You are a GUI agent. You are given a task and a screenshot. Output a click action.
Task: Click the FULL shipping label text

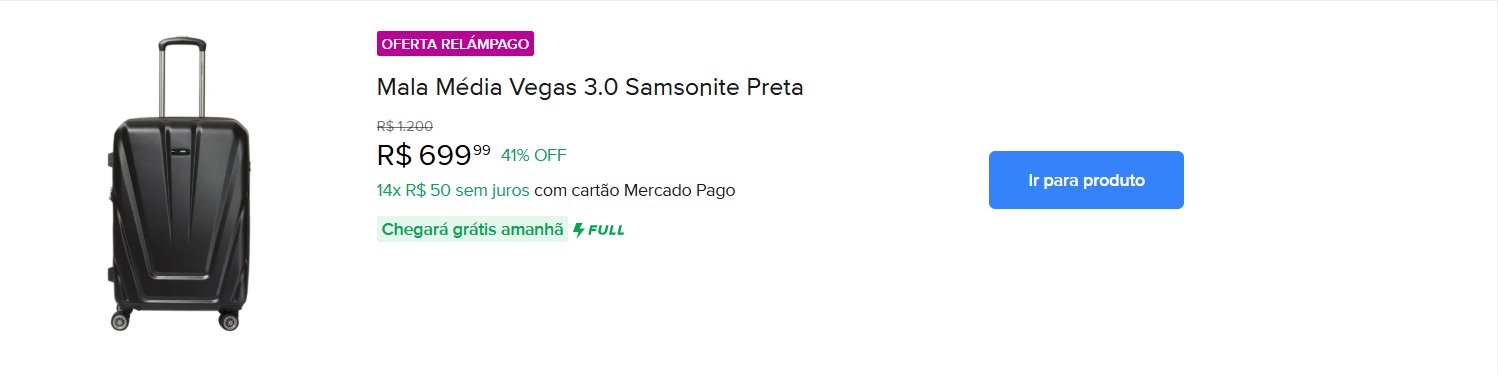(606, 230)
